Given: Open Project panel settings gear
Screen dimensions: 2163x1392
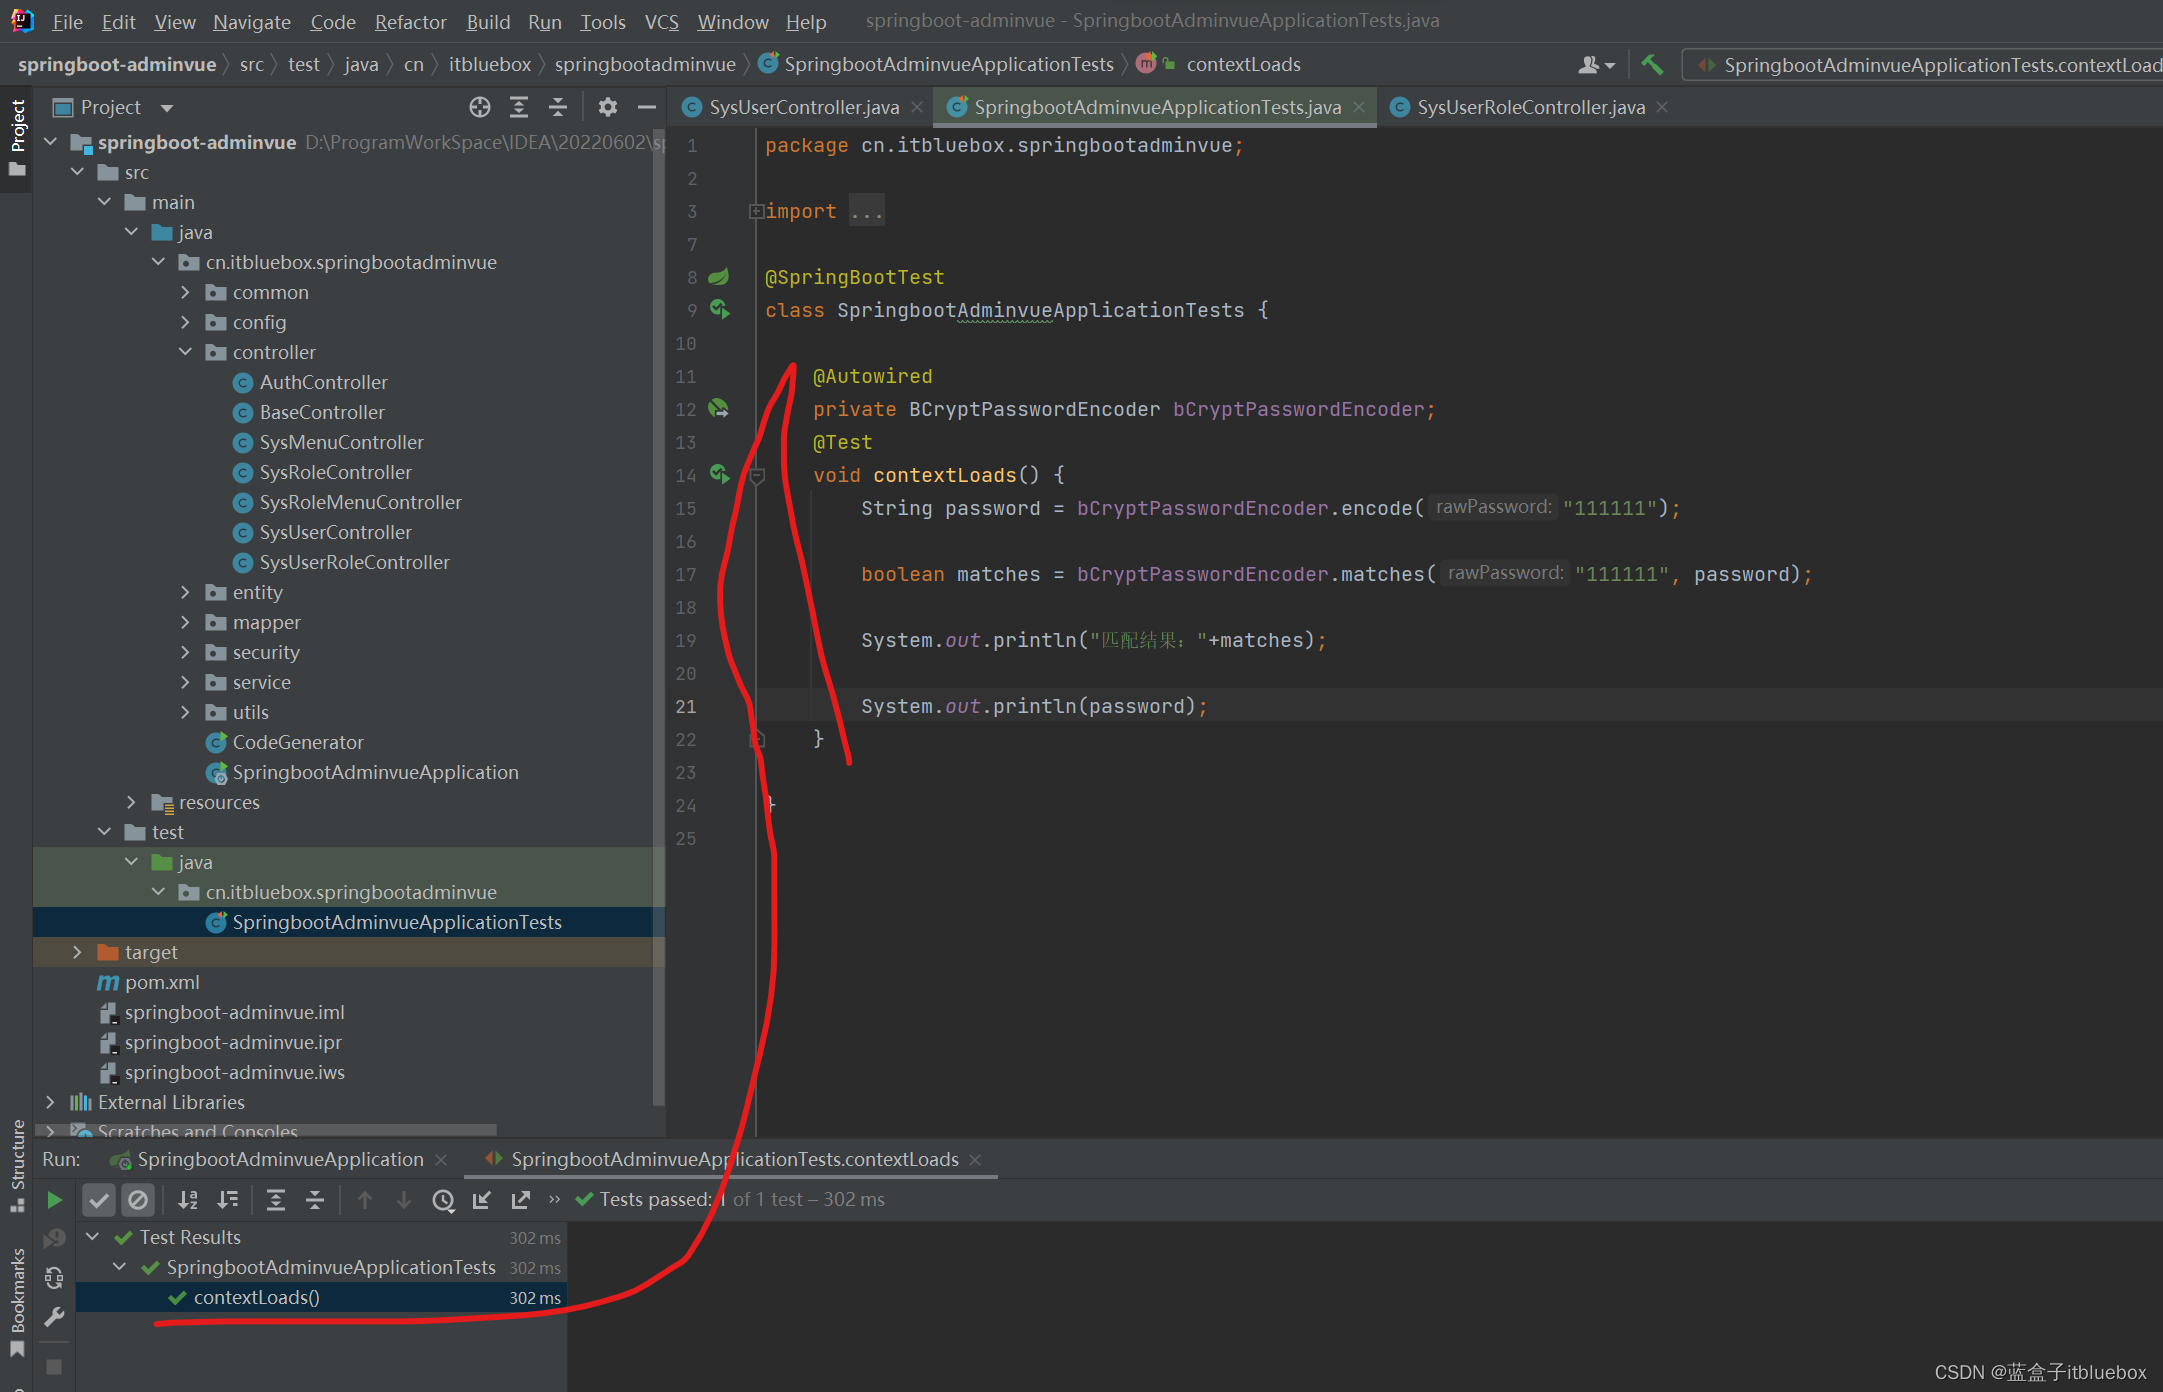Looking at the screenshot, I should [x=607, y=107].
